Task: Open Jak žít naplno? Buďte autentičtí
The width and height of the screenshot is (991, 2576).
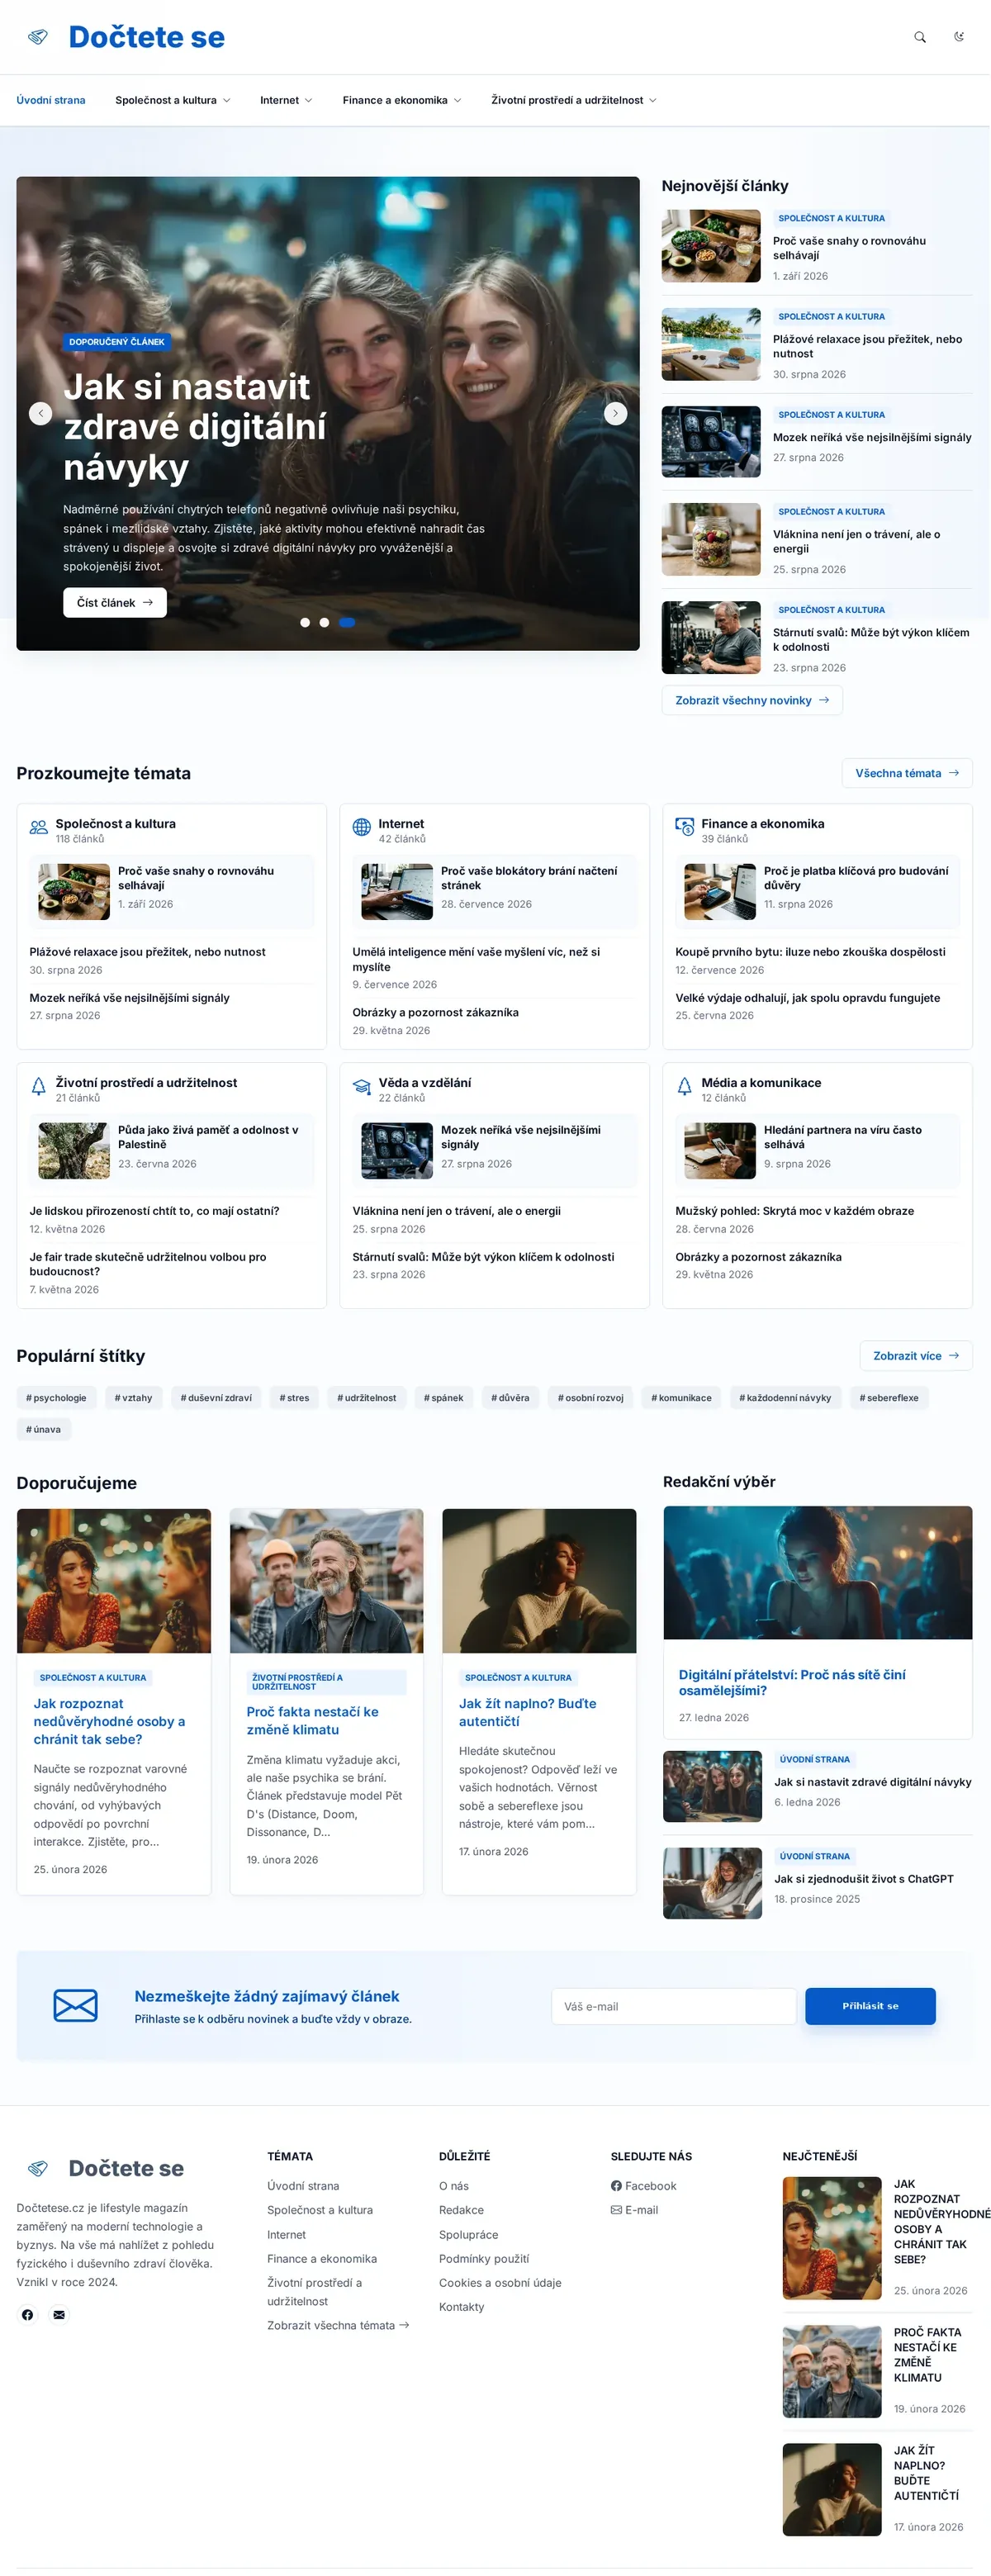Action: point(527,1712)
